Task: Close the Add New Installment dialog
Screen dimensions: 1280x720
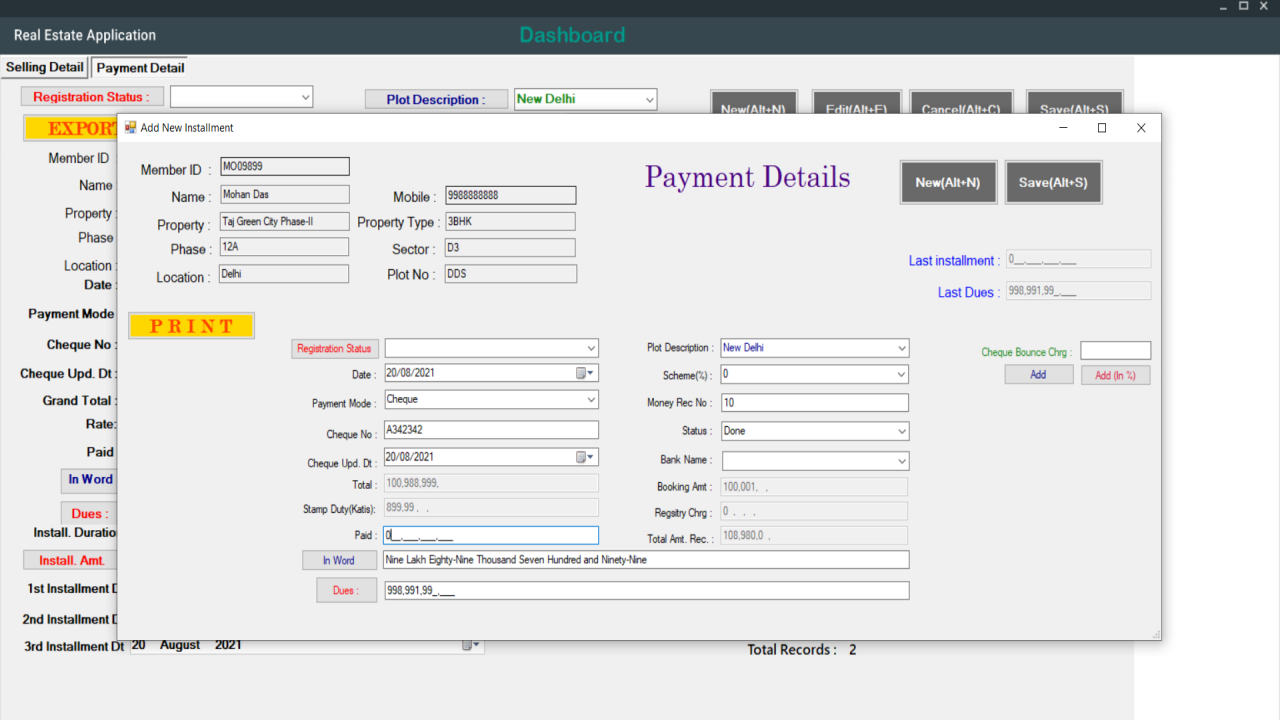Action: [x=1141, y=128]
